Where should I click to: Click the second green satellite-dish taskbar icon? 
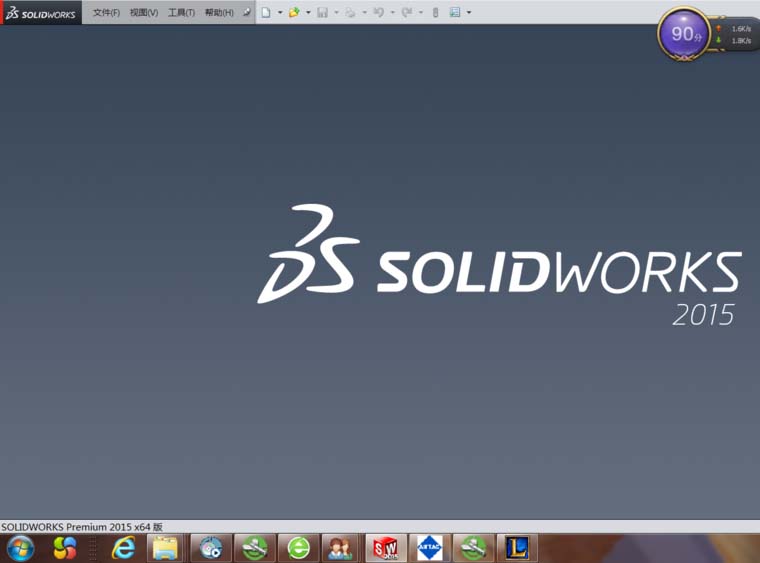pos(473,548)
